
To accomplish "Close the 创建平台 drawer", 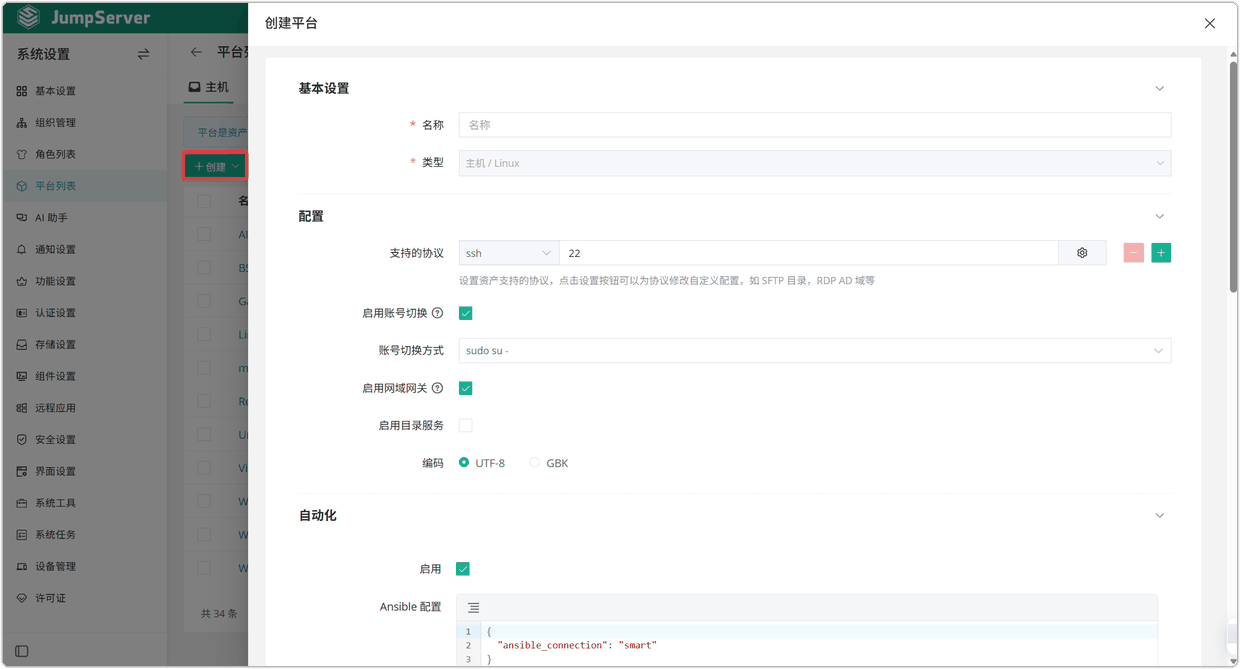I will (1210, 23).
